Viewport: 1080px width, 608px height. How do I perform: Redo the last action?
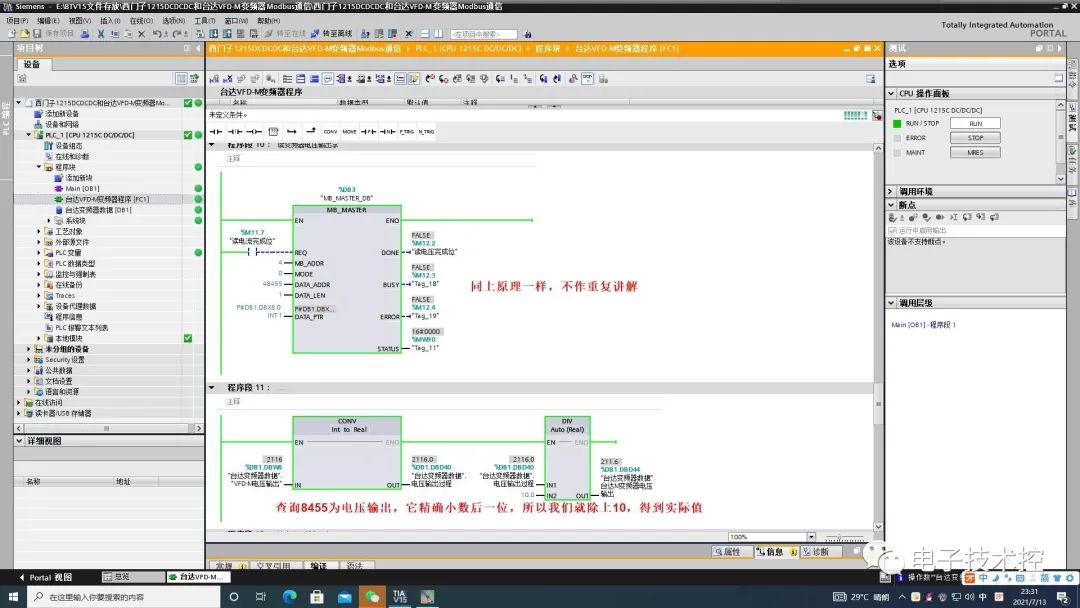[177, 34]
